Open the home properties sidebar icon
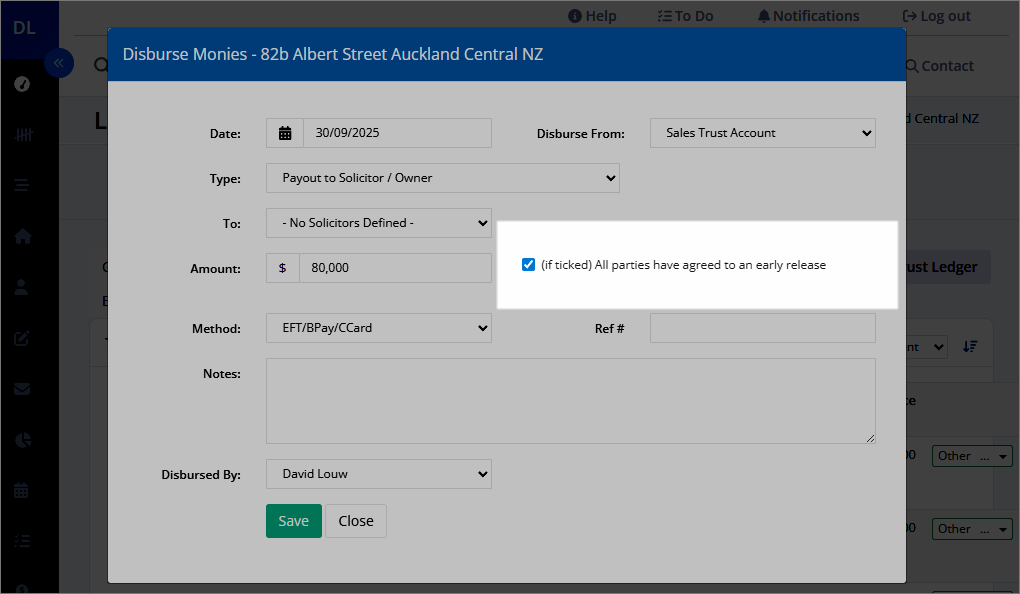The height and width of the screenshot is (594, 1020). [22, 236]
